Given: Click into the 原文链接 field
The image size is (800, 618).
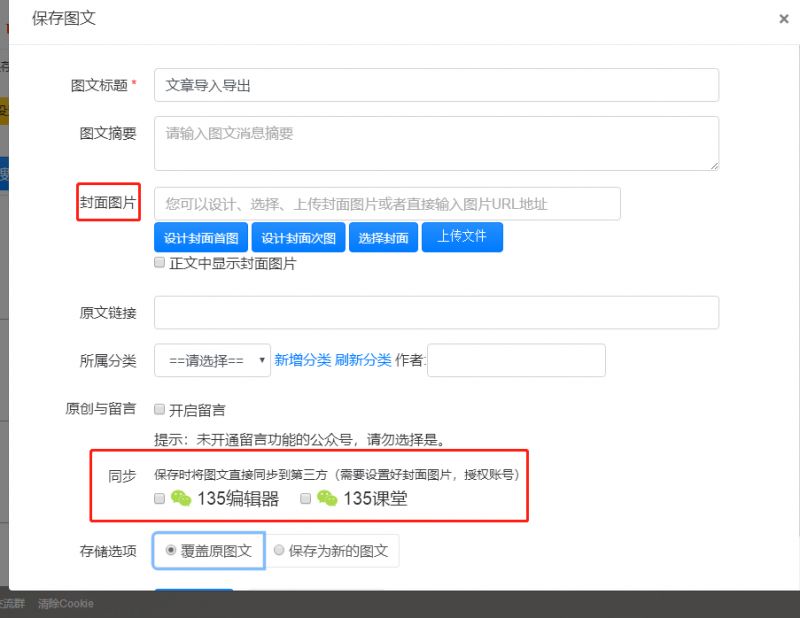Looking at the screenshot, I should (437, 312).
